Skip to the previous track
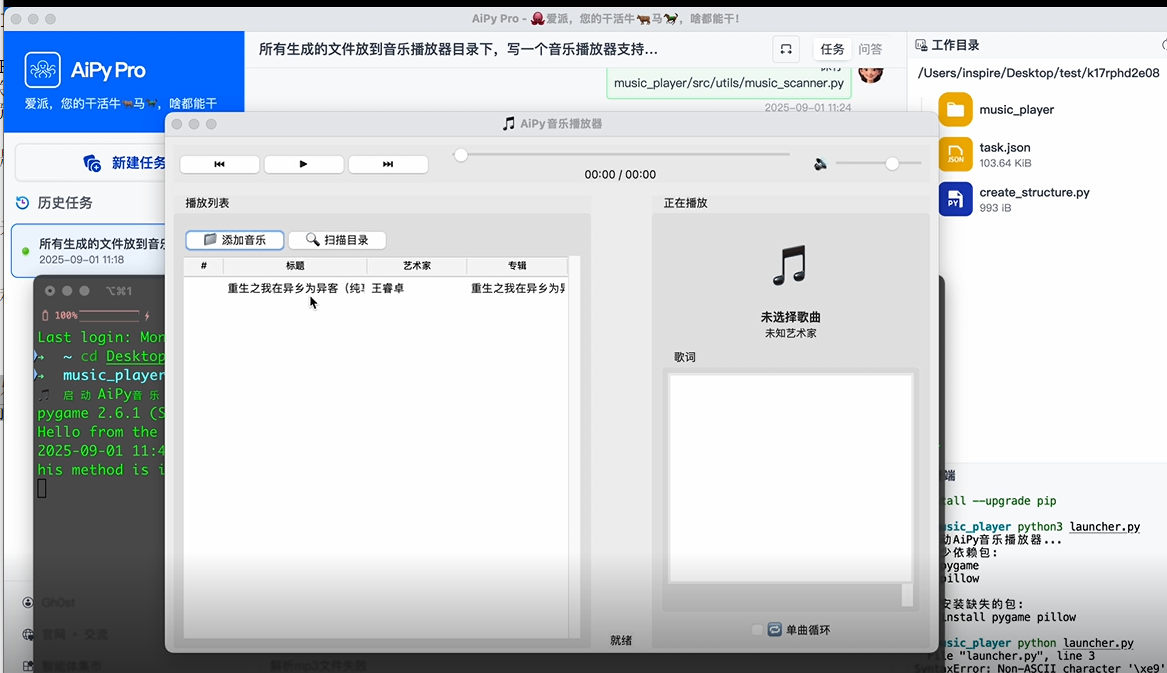This screenshot has width=1167, height=673. (220, 164)
